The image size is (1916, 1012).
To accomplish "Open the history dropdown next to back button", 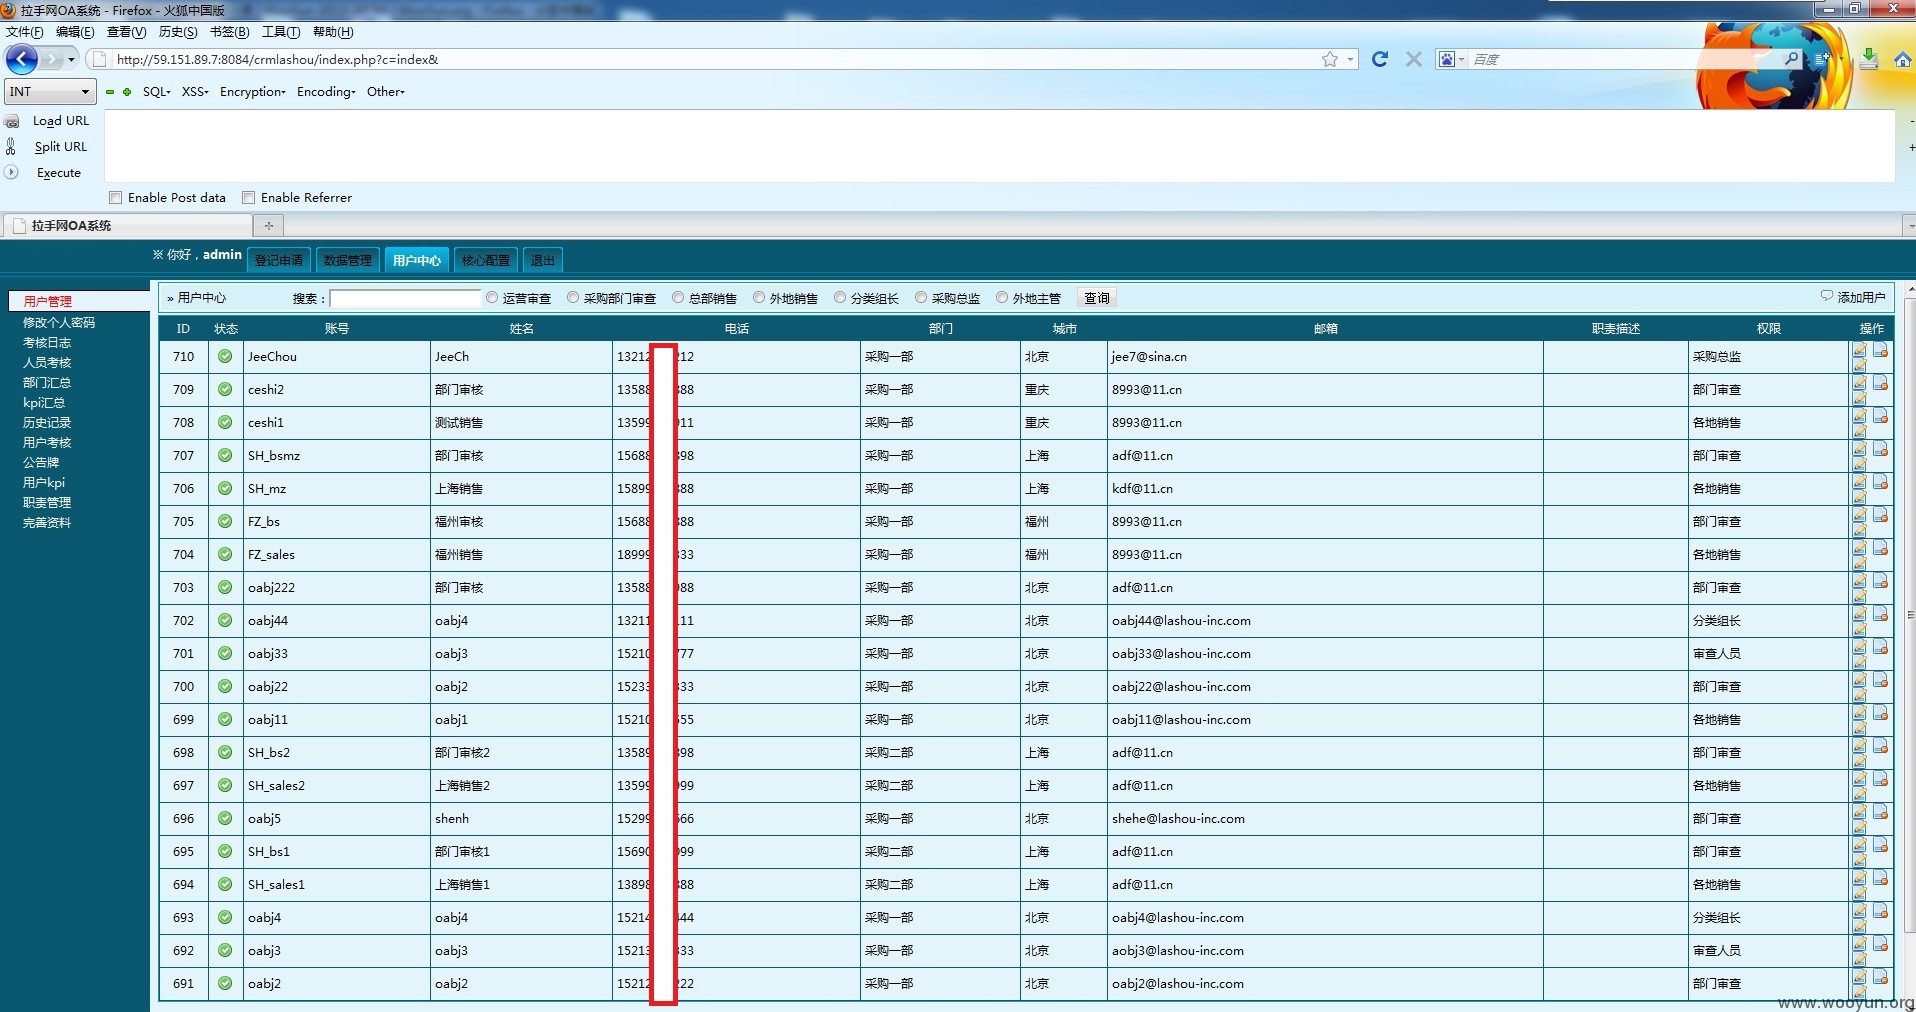I will (71, 59).
